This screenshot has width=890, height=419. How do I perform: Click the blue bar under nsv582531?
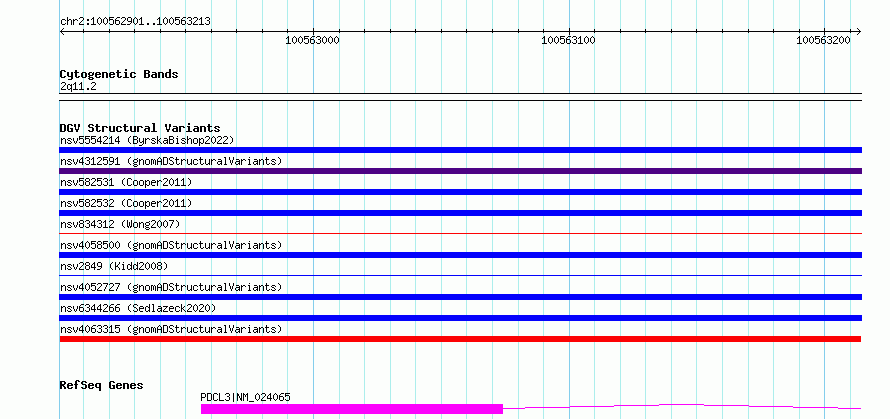click(460, 192)
